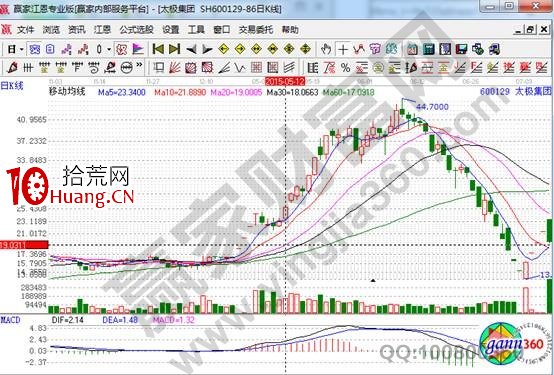Click the 移动均线 indicator label
This screenshot has height=375, width=554.
tap(67, 92)
